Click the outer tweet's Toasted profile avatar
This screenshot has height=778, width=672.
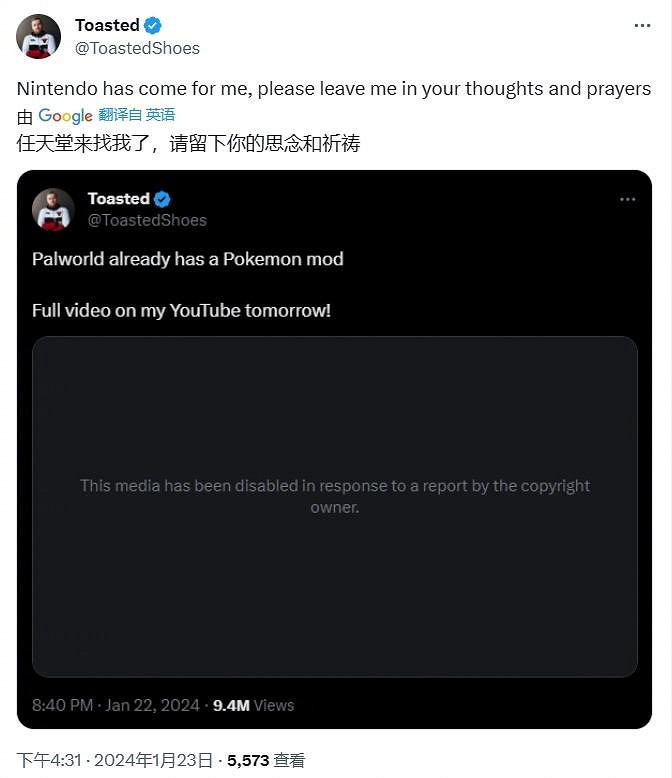[x=39, y=37]
